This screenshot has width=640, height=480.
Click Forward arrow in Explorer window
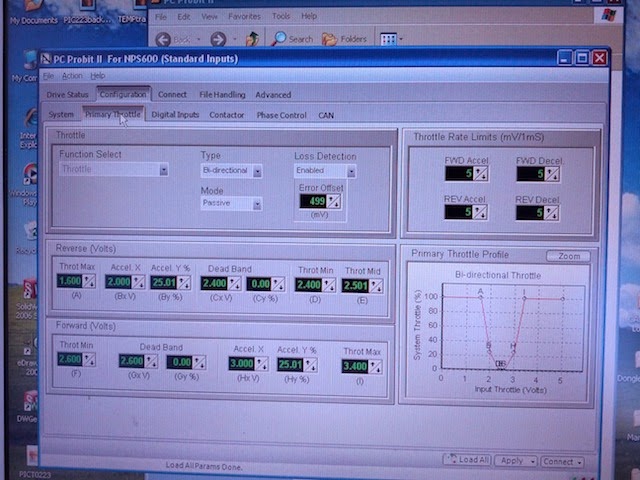pos(218,40)
